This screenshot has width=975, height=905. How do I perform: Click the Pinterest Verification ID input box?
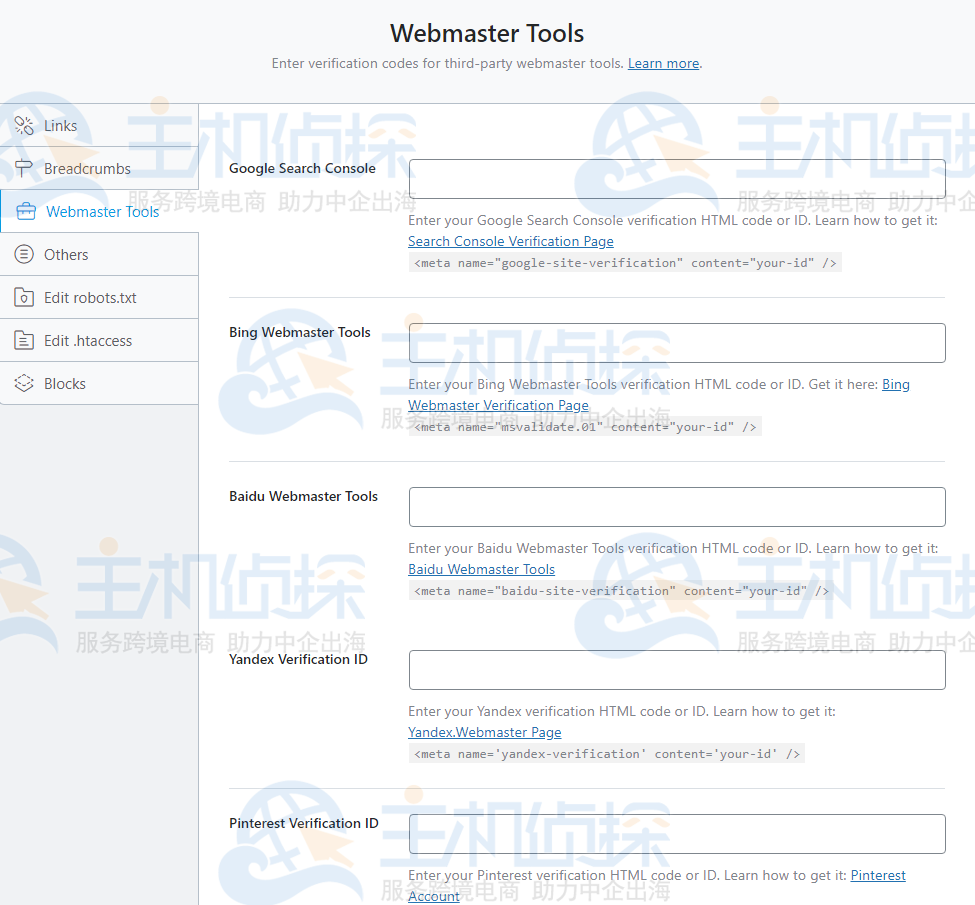click(x=677, y=834)
